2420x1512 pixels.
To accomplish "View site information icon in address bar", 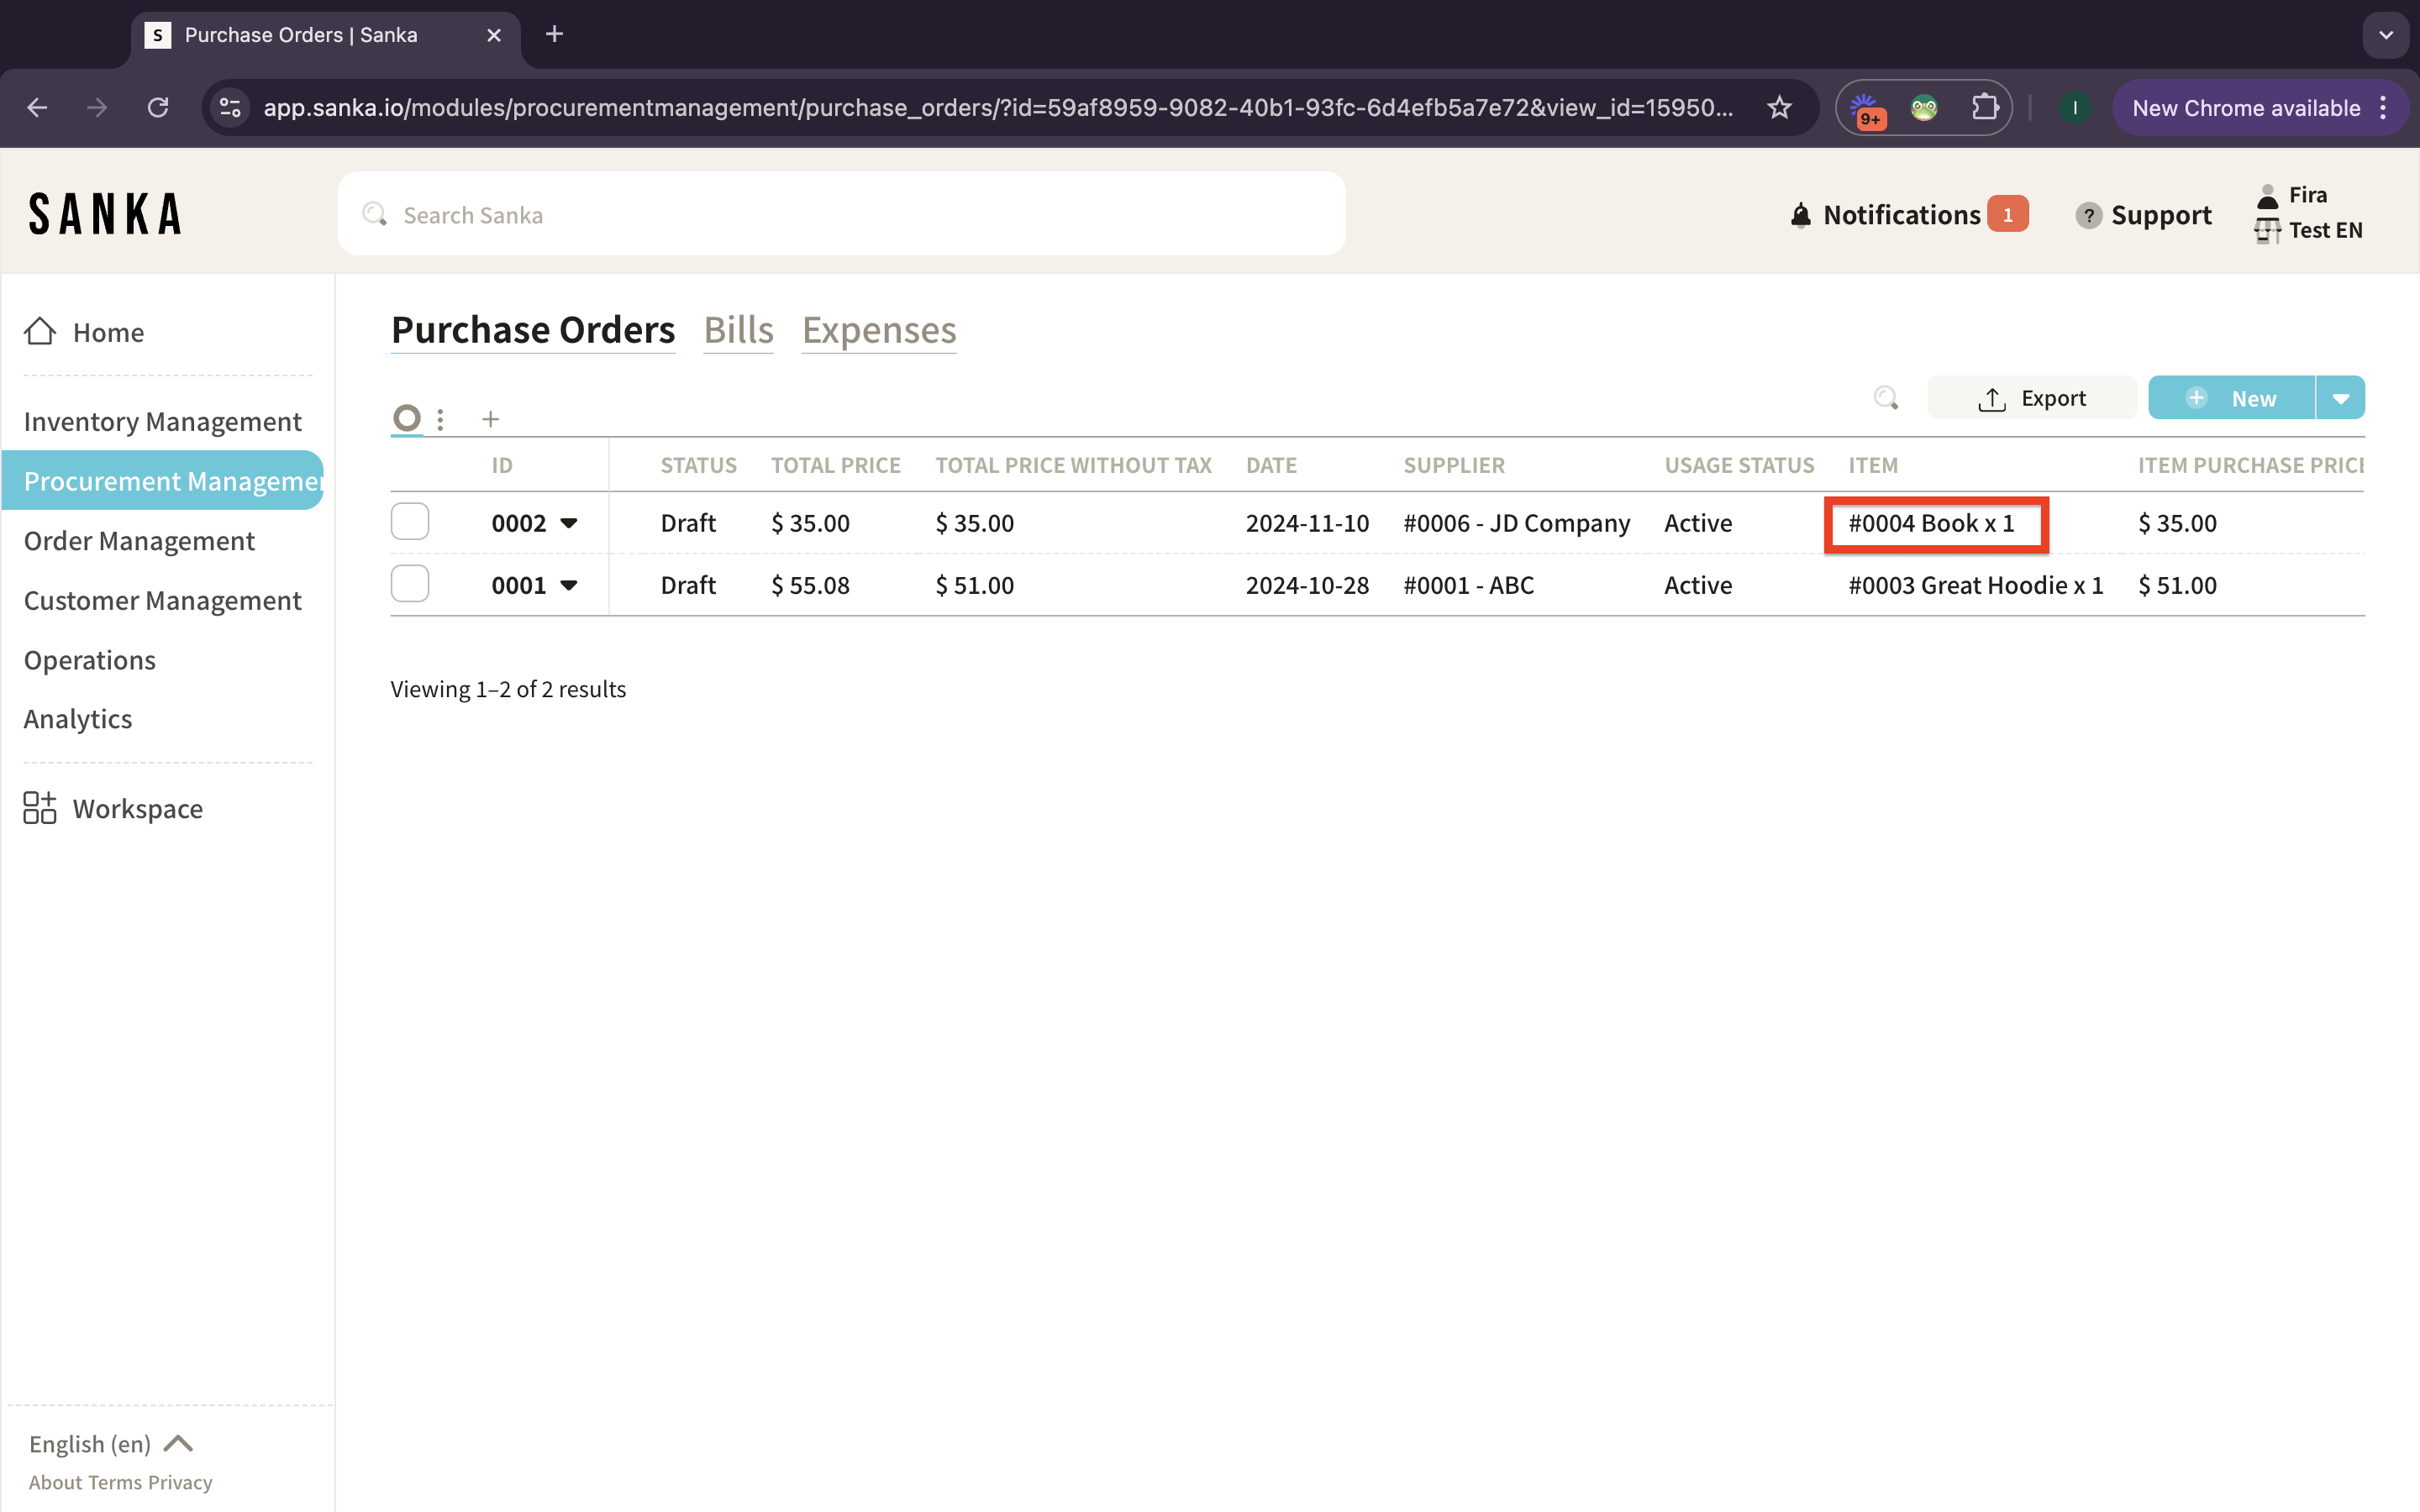I will (231, 108).
